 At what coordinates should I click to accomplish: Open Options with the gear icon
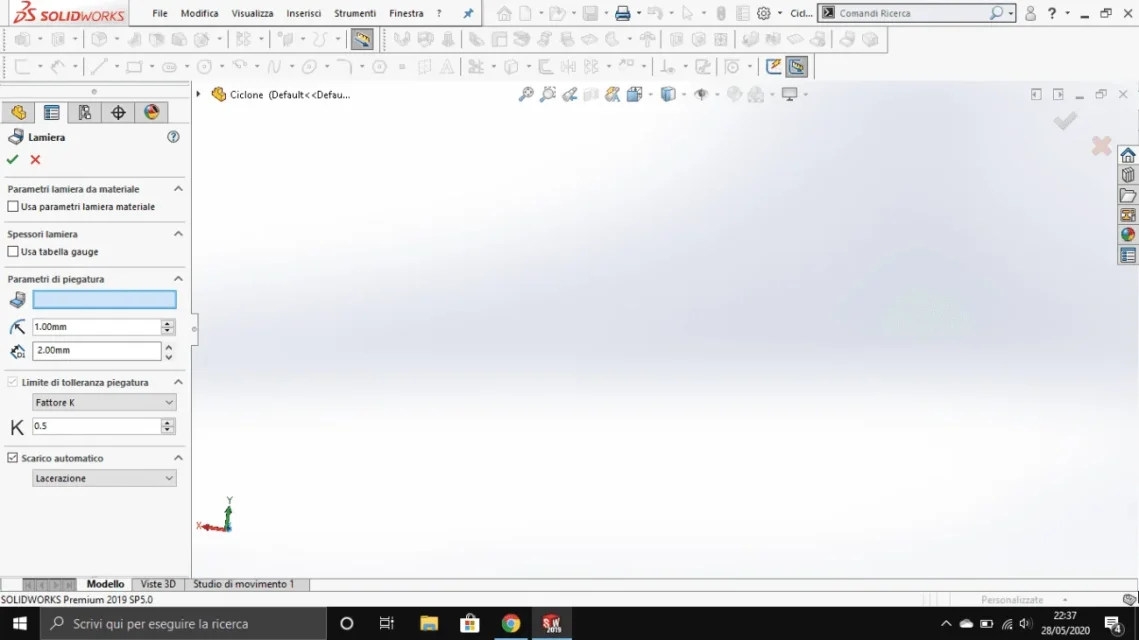tap(763, 13)
